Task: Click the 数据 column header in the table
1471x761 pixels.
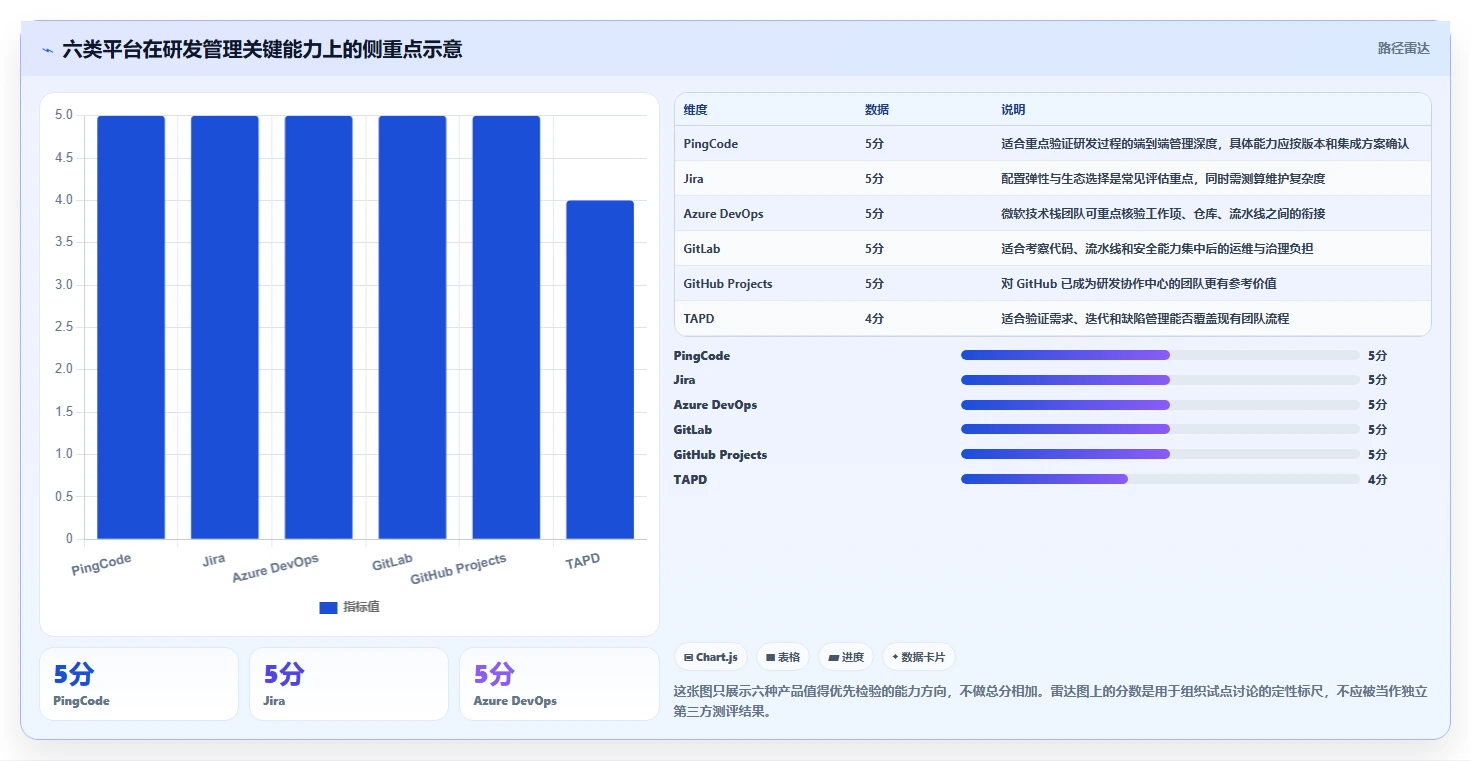Action: (877, 110)
